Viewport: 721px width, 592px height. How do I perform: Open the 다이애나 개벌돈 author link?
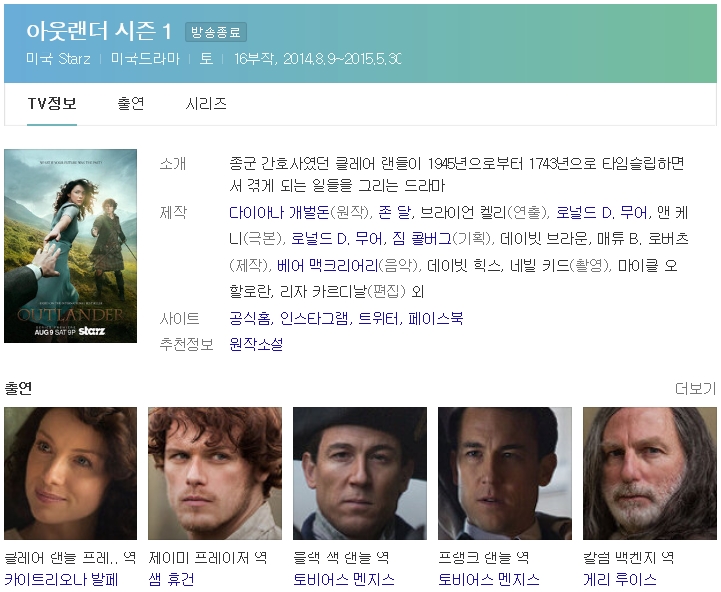pos(279,213)
